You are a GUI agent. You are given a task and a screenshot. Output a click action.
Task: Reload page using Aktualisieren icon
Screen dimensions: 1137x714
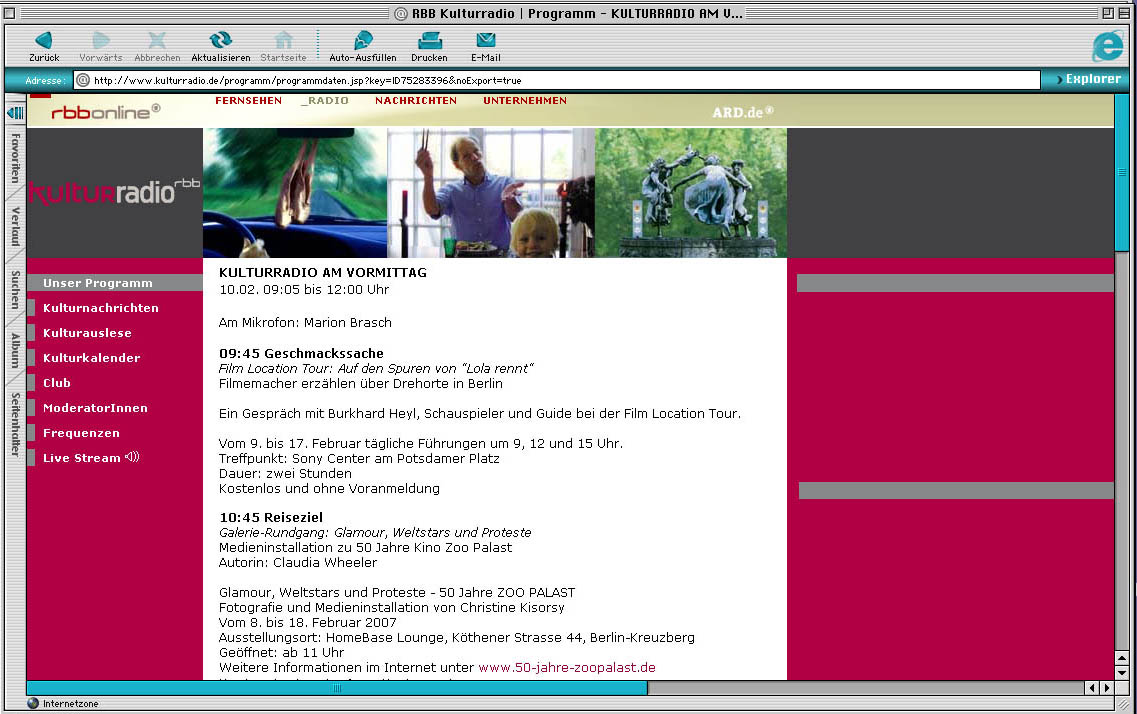pos(220,40)
